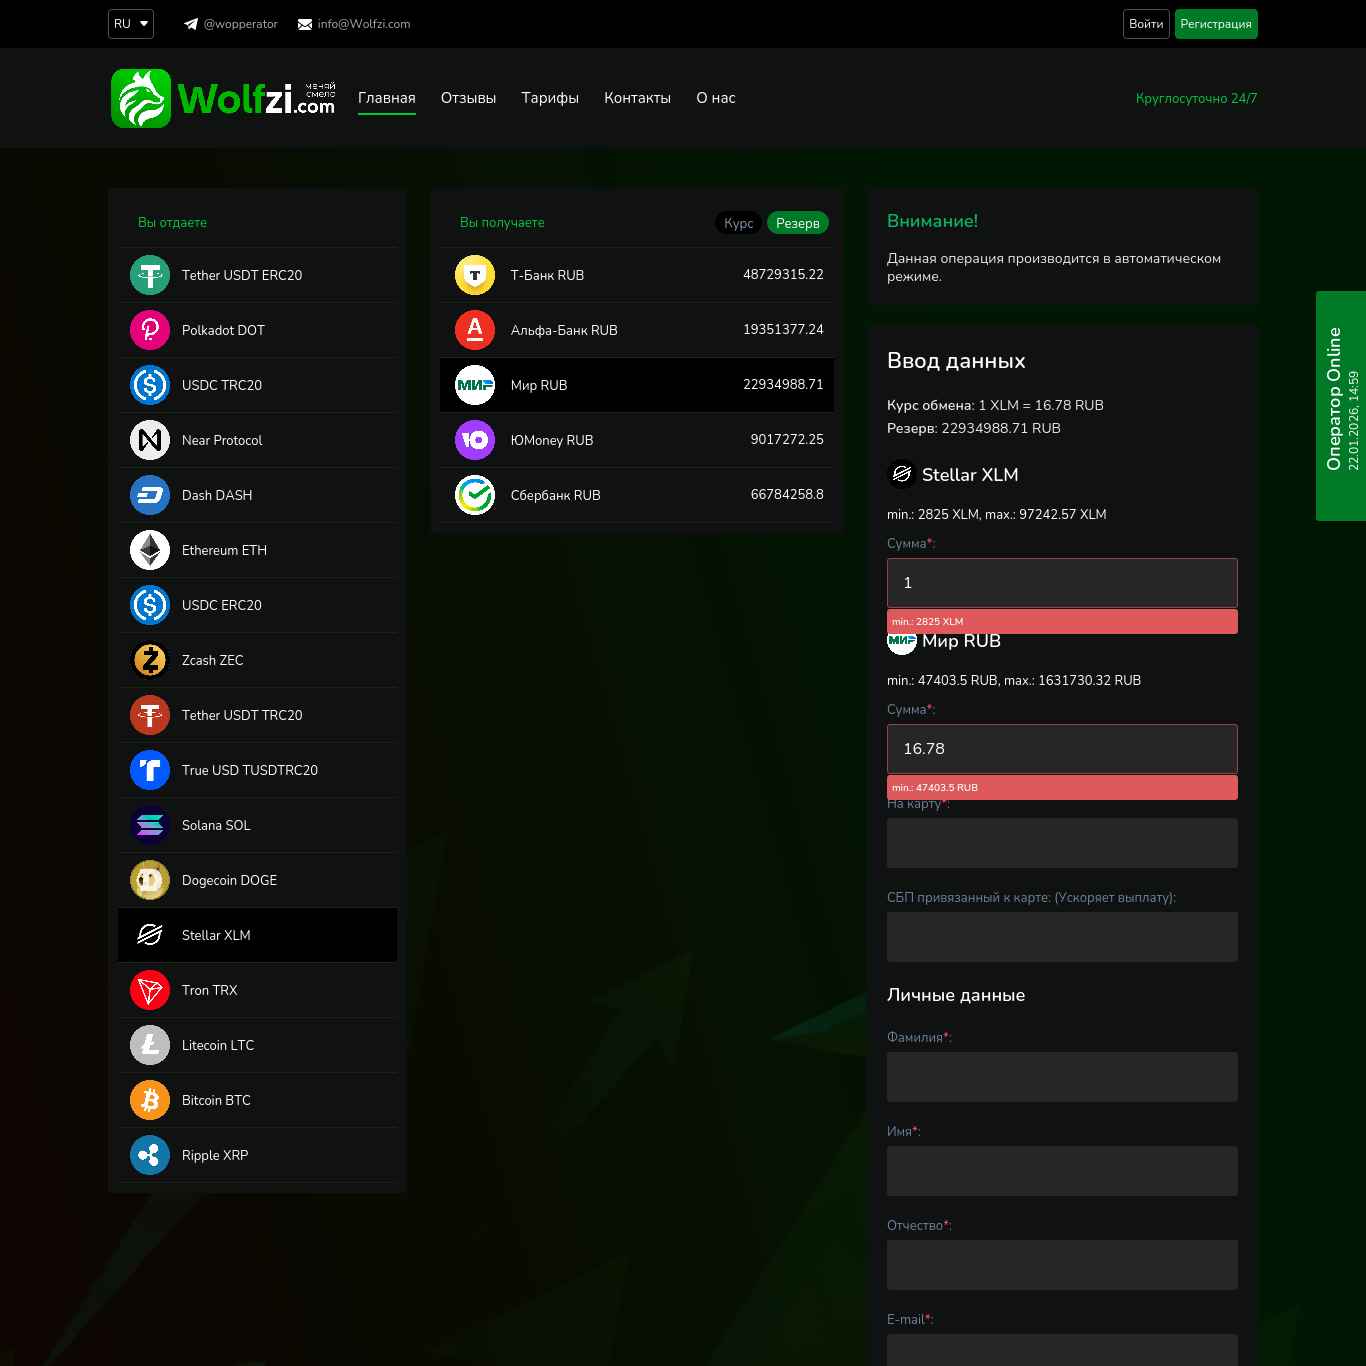Open the RU language dropdown

click(x=131, y=24)
